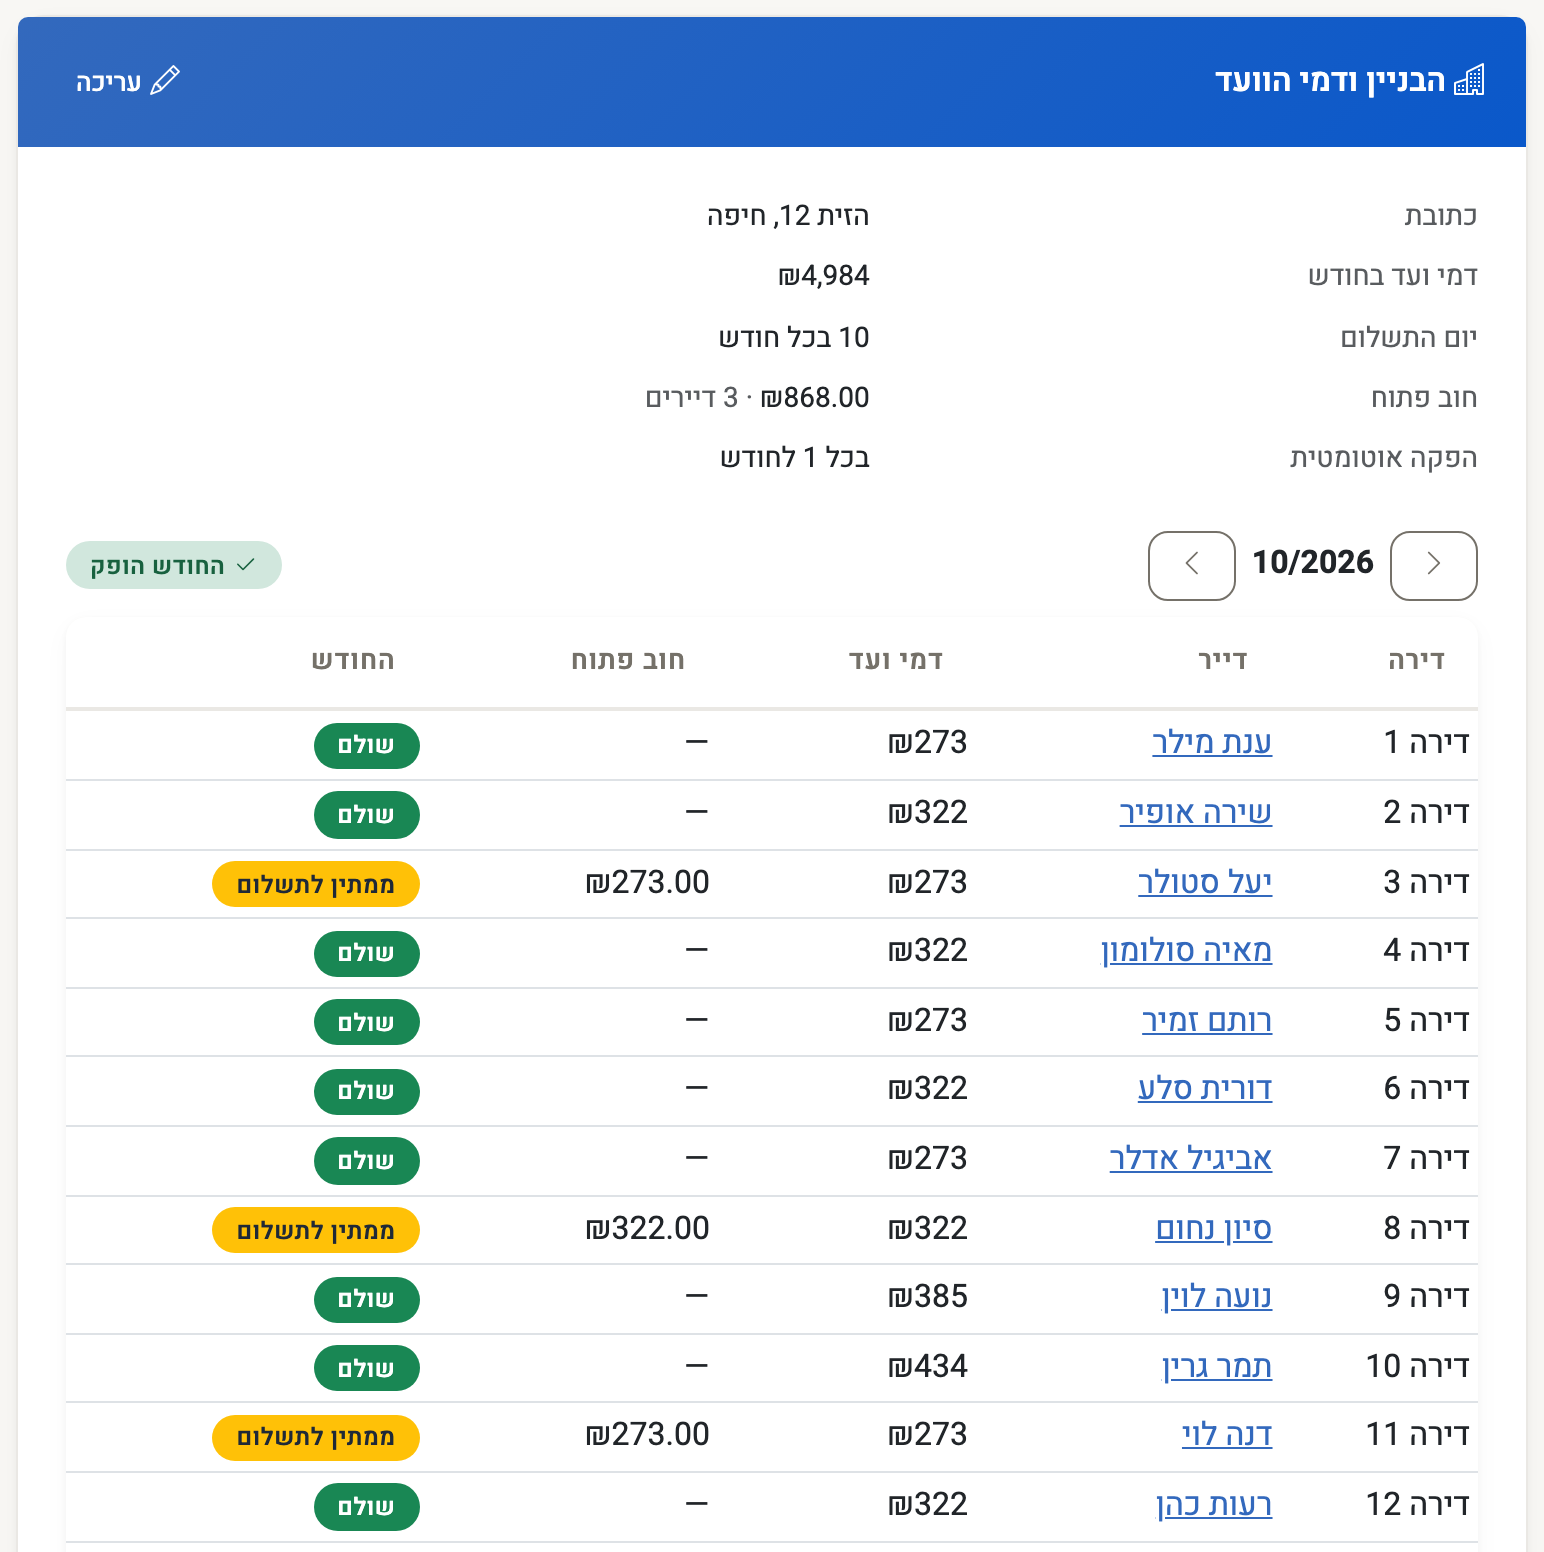Open tenant ענת מילר

(x=1212, y=742)
